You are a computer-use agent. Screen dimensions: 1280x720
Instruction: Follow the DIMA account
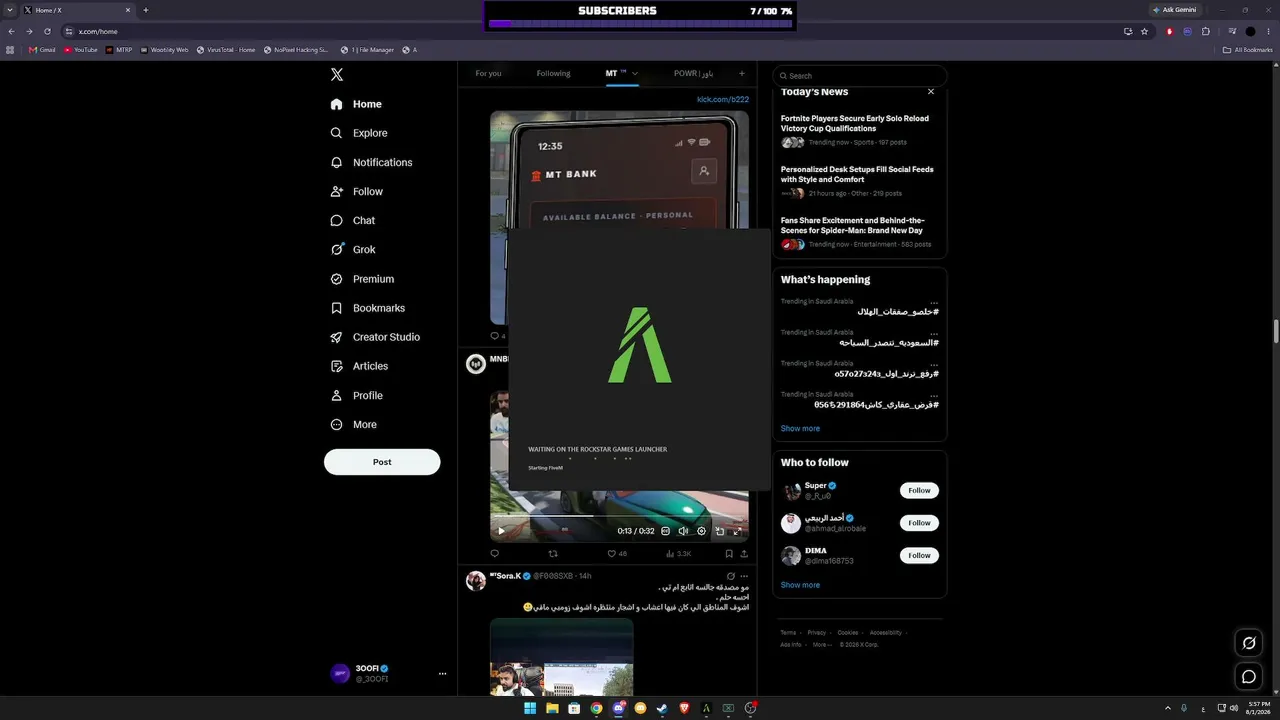(919, 555)
